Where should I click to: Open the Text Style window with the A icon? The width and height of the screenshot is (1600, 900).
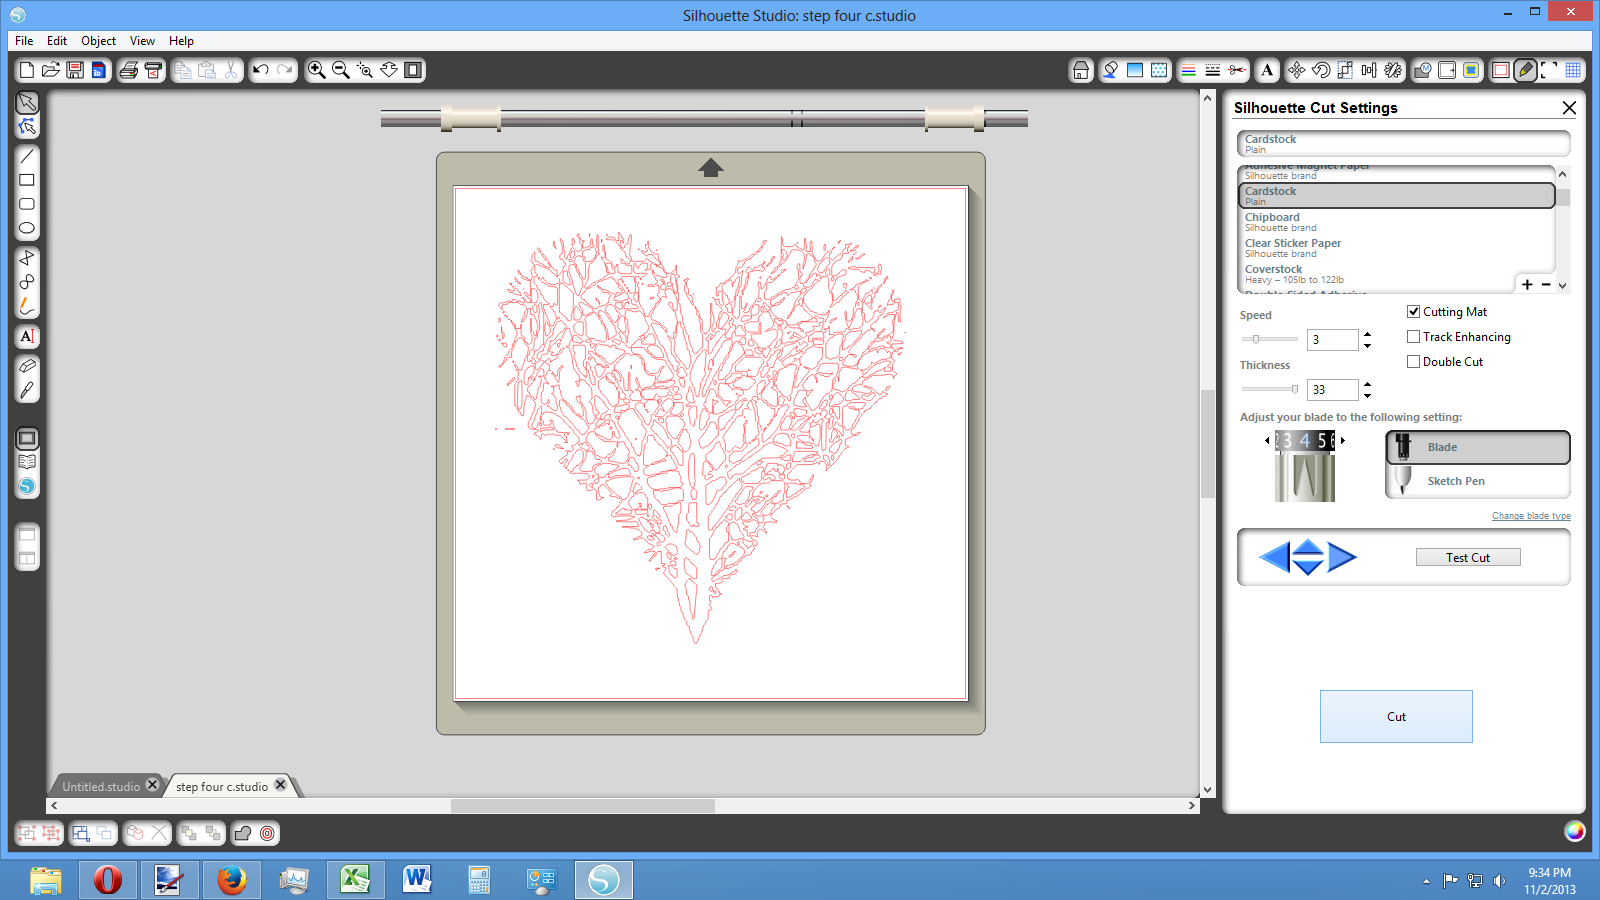coord(1267,70)
